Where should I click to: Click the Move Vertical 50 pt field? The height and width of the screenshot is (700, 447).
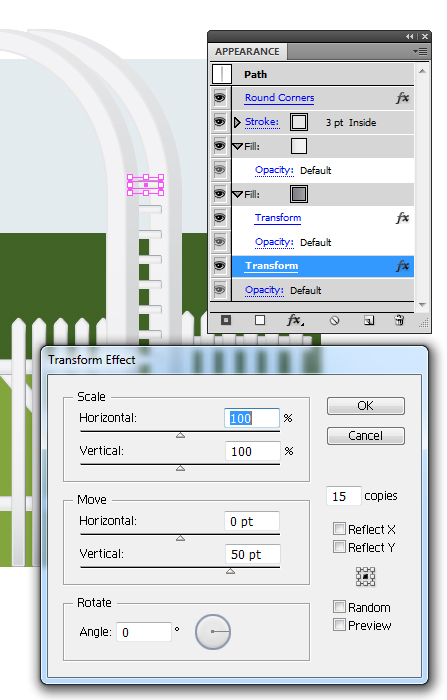[x=252, y=554]
